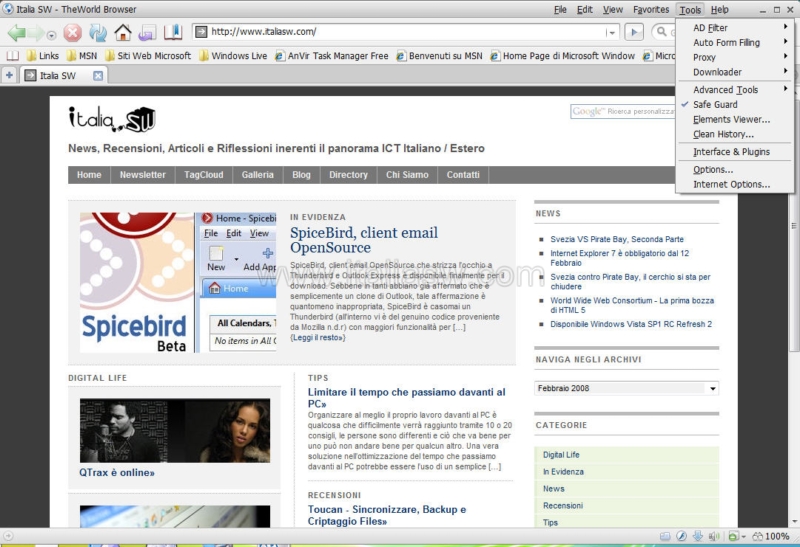Add a new tab with plus button
This screenshot has width=800, height=547.
click(x=9, y=76)
